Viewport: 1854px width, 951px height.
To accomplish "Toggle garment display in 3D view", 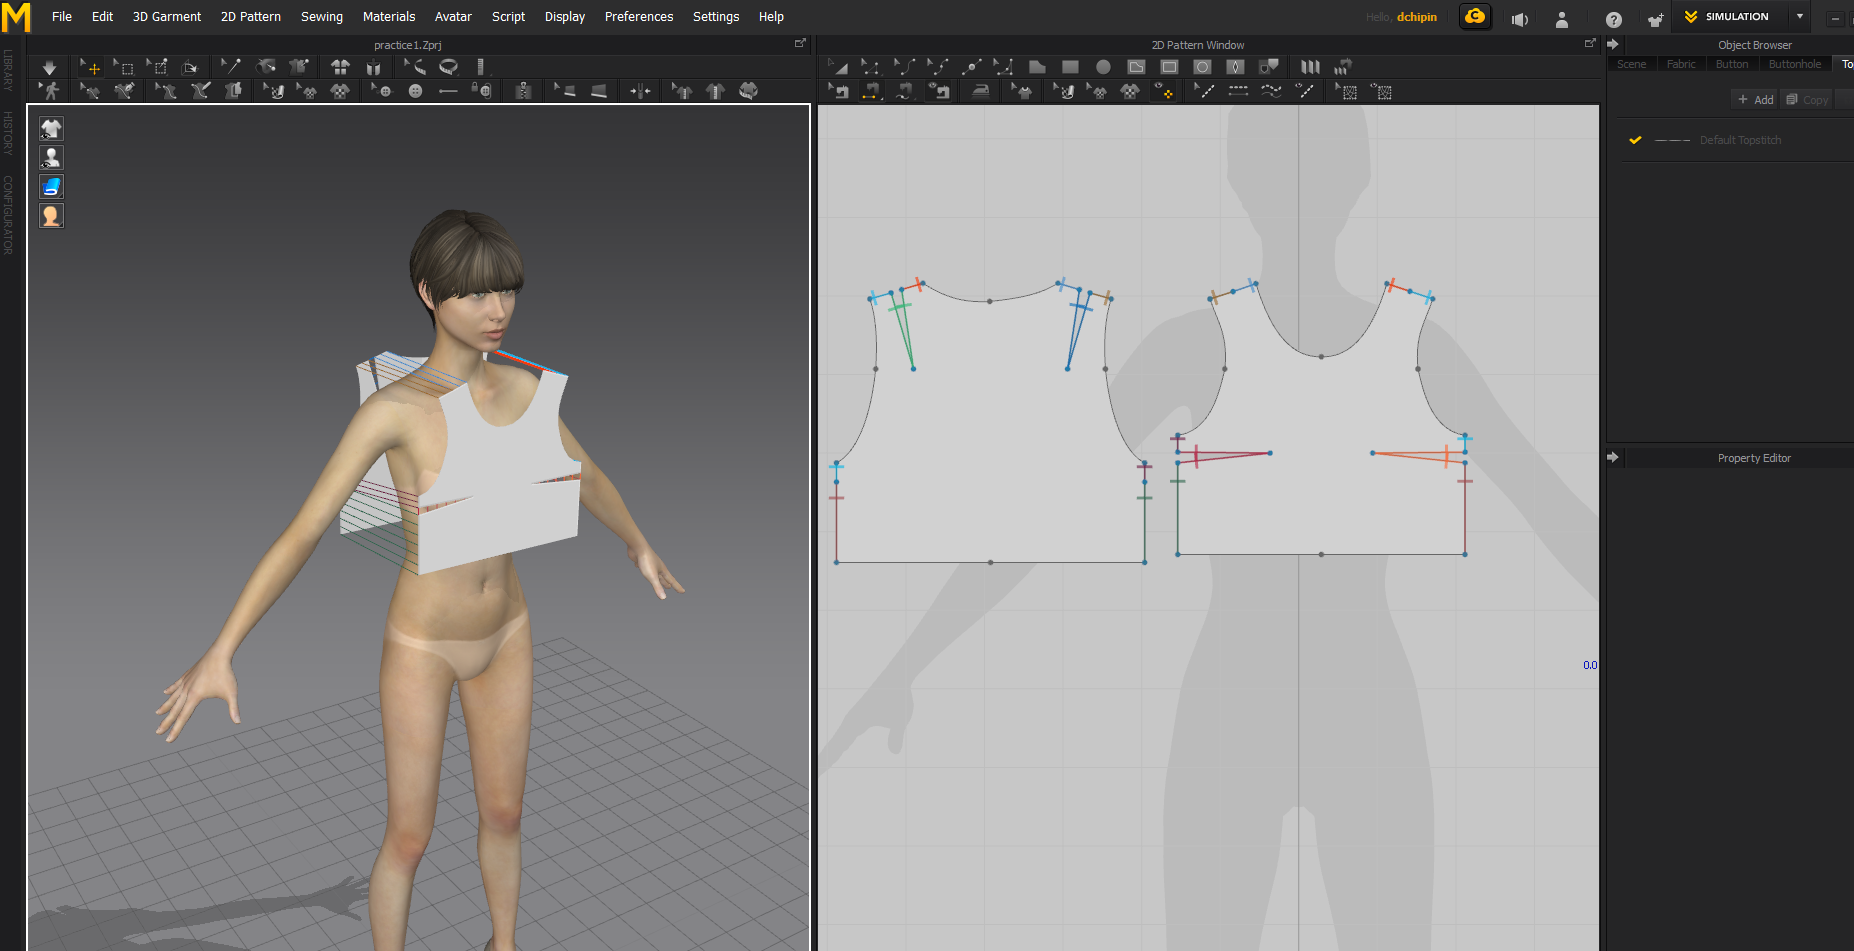I will pyautogui.click(x=51, y=129).
